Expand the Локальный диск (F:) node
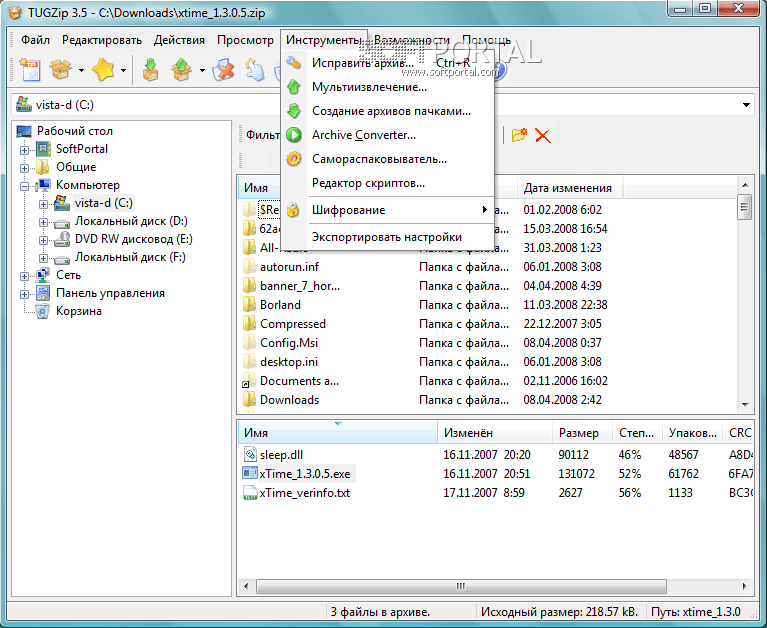The height and width of the screenshot is (628, 767). point(44,258)
